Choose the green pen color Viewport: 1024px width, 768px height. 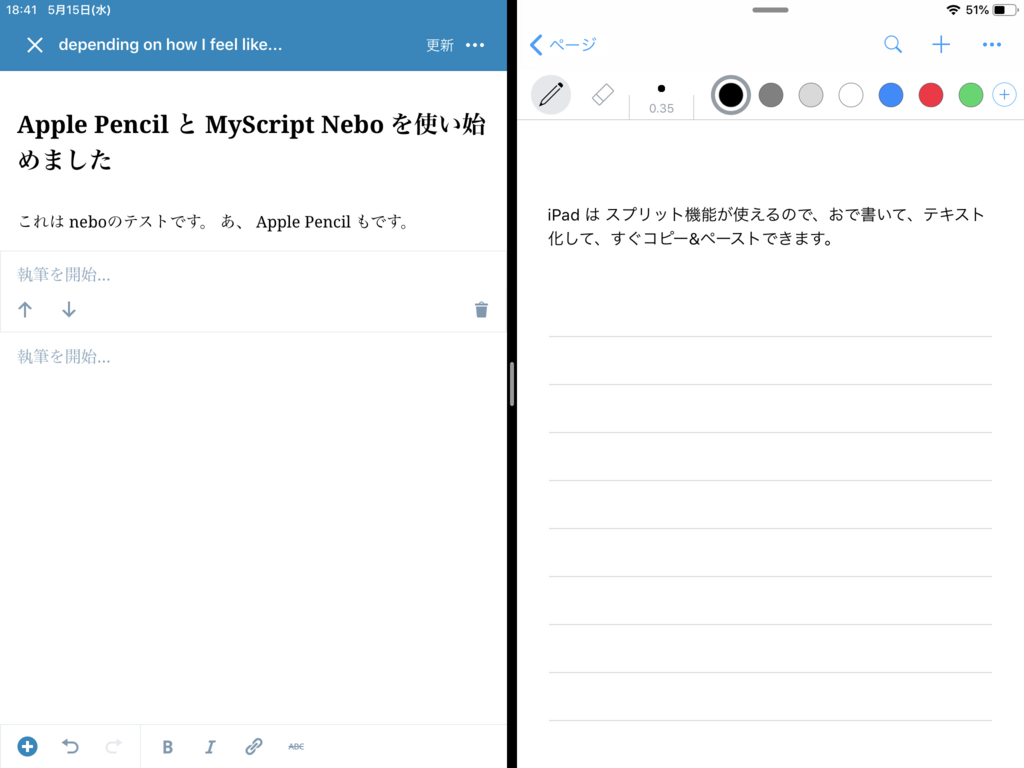[x=970, y=95]
